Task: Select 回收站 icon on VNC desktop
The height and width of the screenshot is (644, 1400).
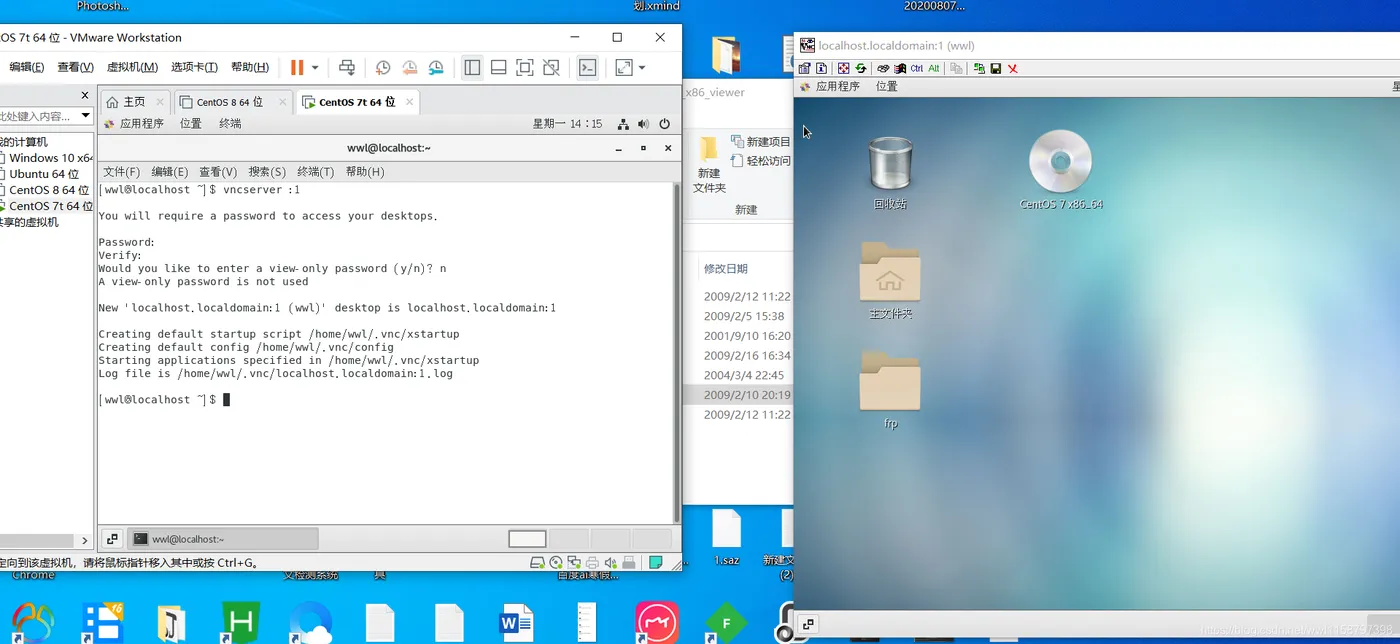Action: tap(890, 172)
